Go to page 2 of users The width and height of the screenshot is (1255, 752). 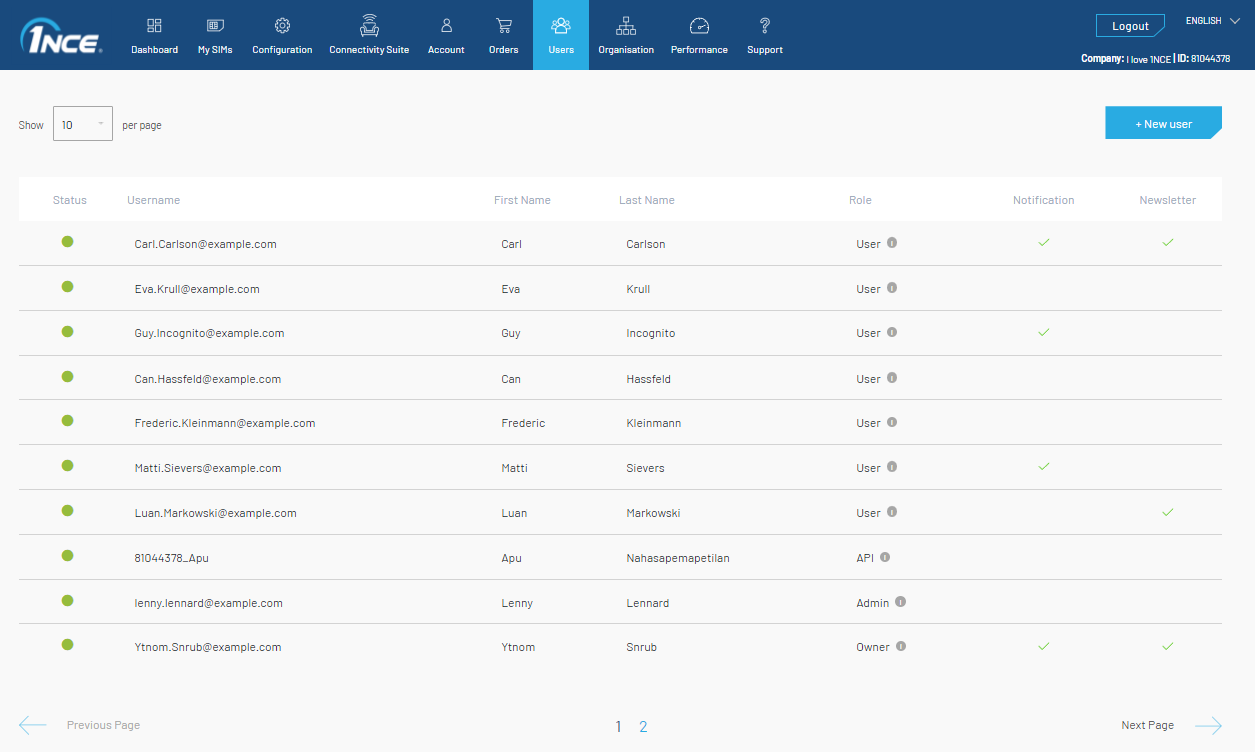[x=643, y=727]
